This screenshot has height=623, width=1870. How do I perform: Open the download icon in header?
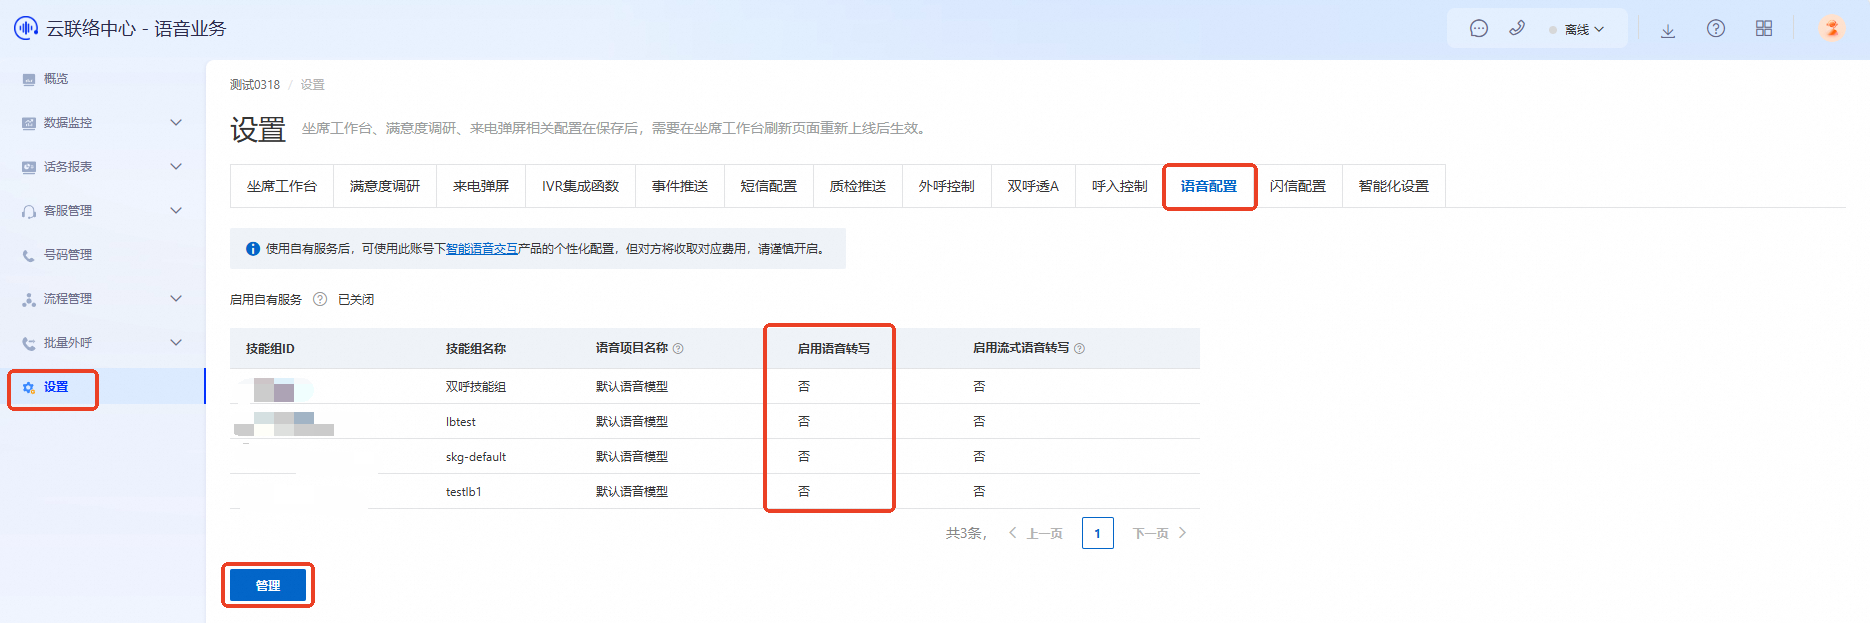1668,30
